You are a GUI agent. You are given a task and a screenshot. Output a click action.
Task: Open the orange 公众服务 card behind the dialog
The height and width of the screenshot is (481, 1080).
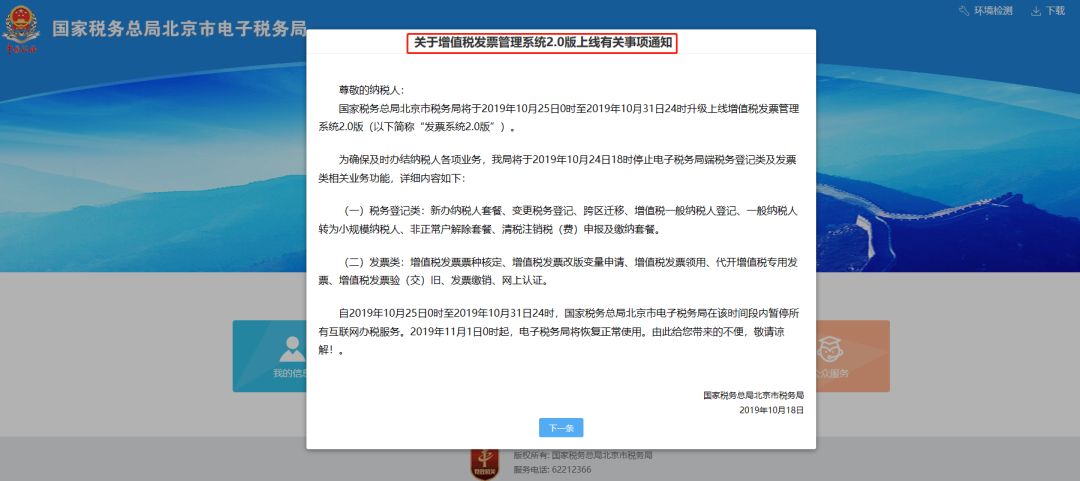point(853,356)
